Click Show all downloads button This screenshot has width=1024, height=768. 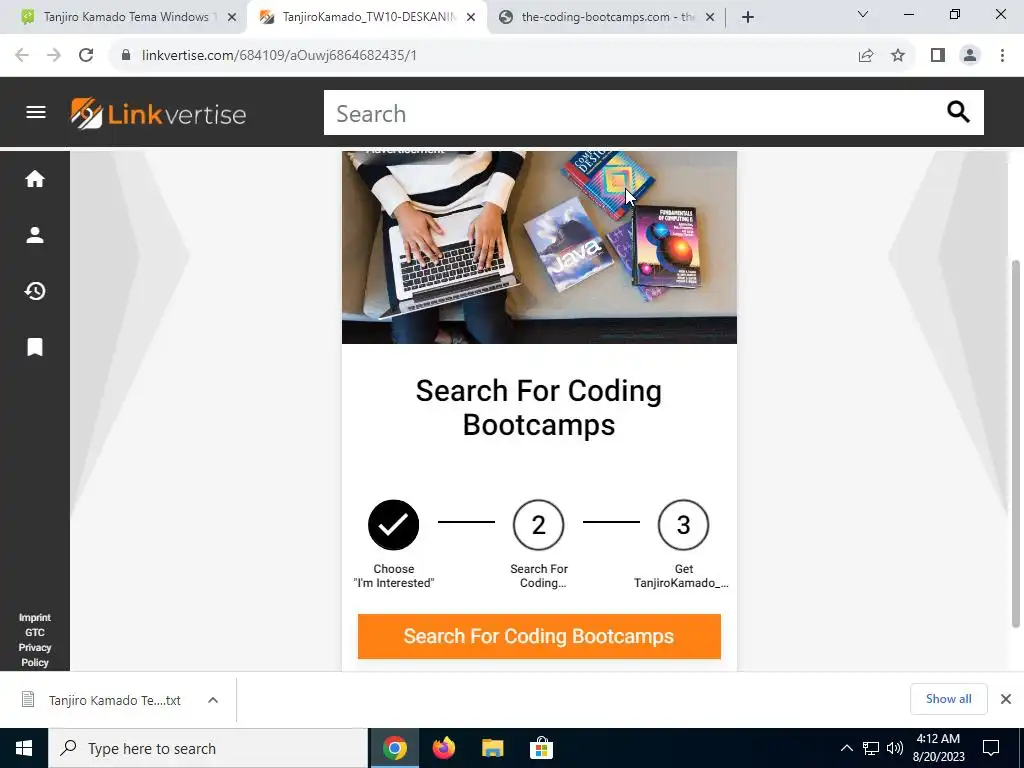coord(948,699)
